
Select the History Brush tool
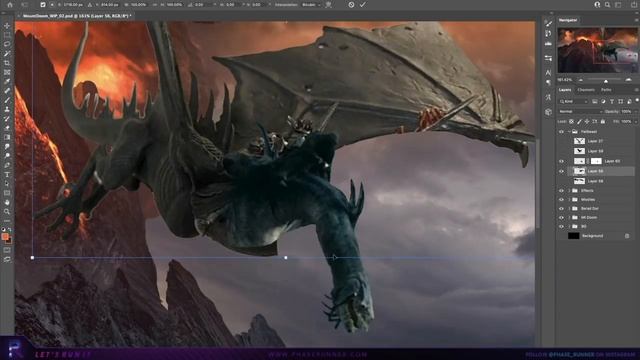[x=7, y=119]
